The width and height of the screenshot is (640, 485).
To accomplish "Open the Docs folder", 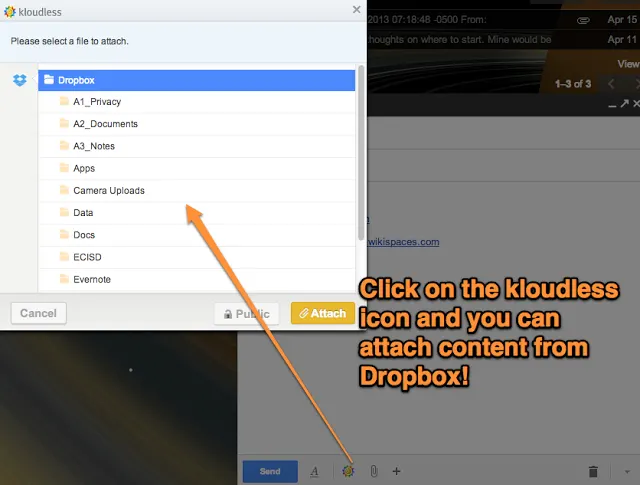I will point(196,235).
